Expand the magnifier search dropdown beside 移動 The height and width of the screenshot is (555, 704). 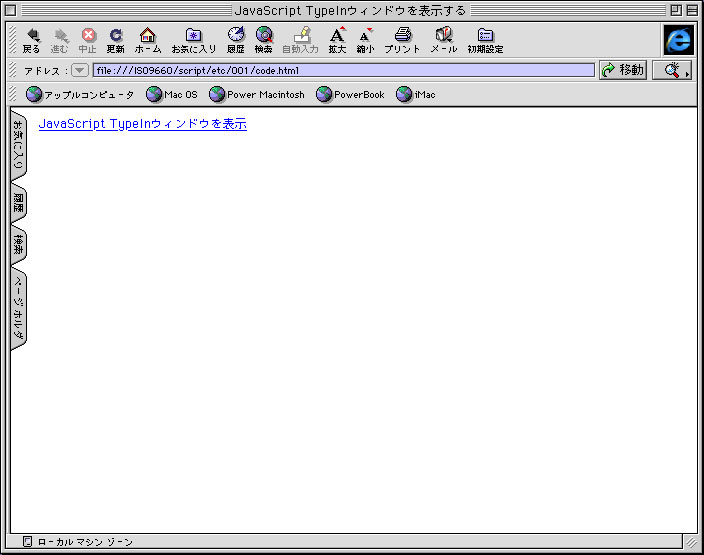click(672, 70)
